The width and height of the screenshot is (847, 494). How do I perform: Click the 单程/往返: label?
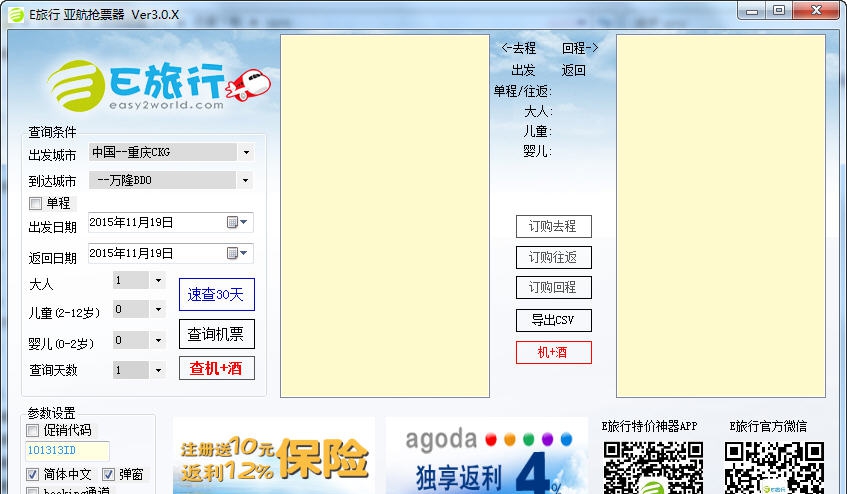click(x=522, y=91)
